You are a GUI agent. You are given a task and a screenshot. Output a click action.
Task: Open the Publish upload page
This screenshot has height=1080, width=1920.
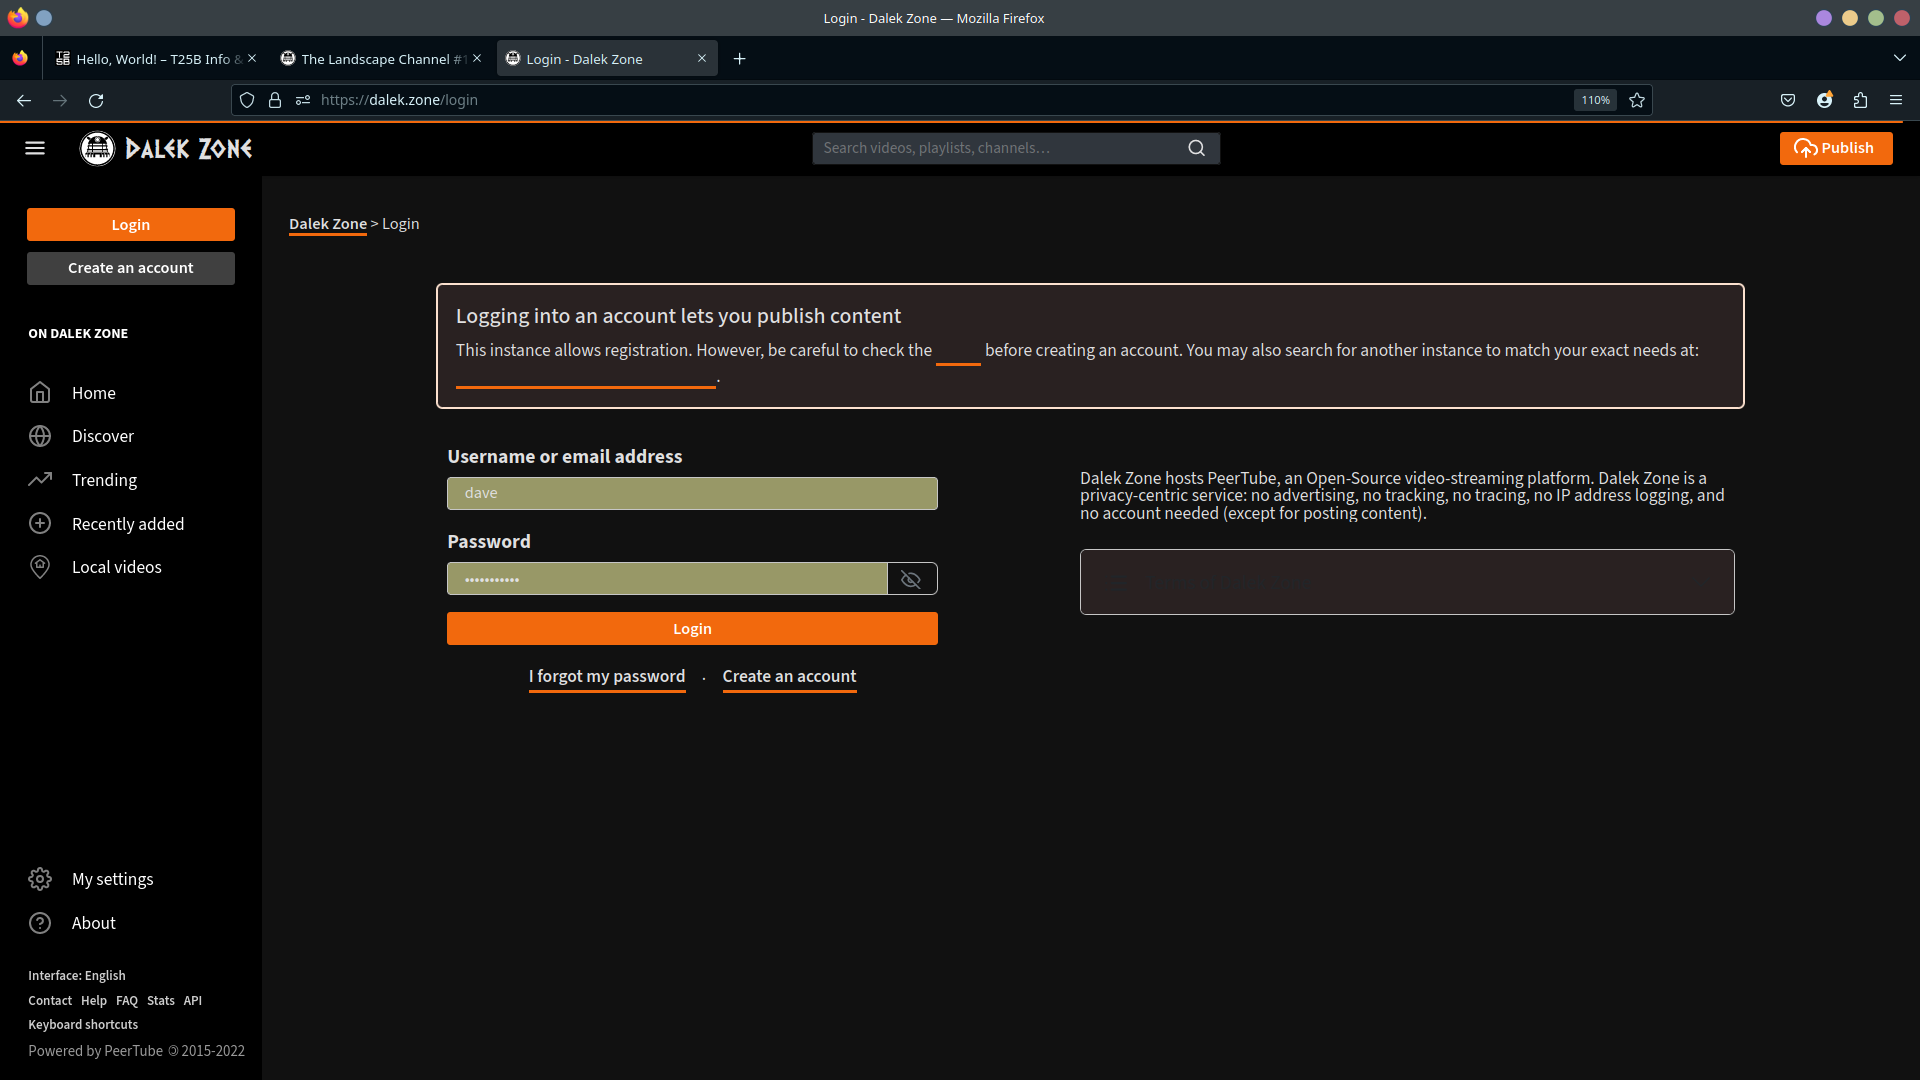[x=1836, y=148]
